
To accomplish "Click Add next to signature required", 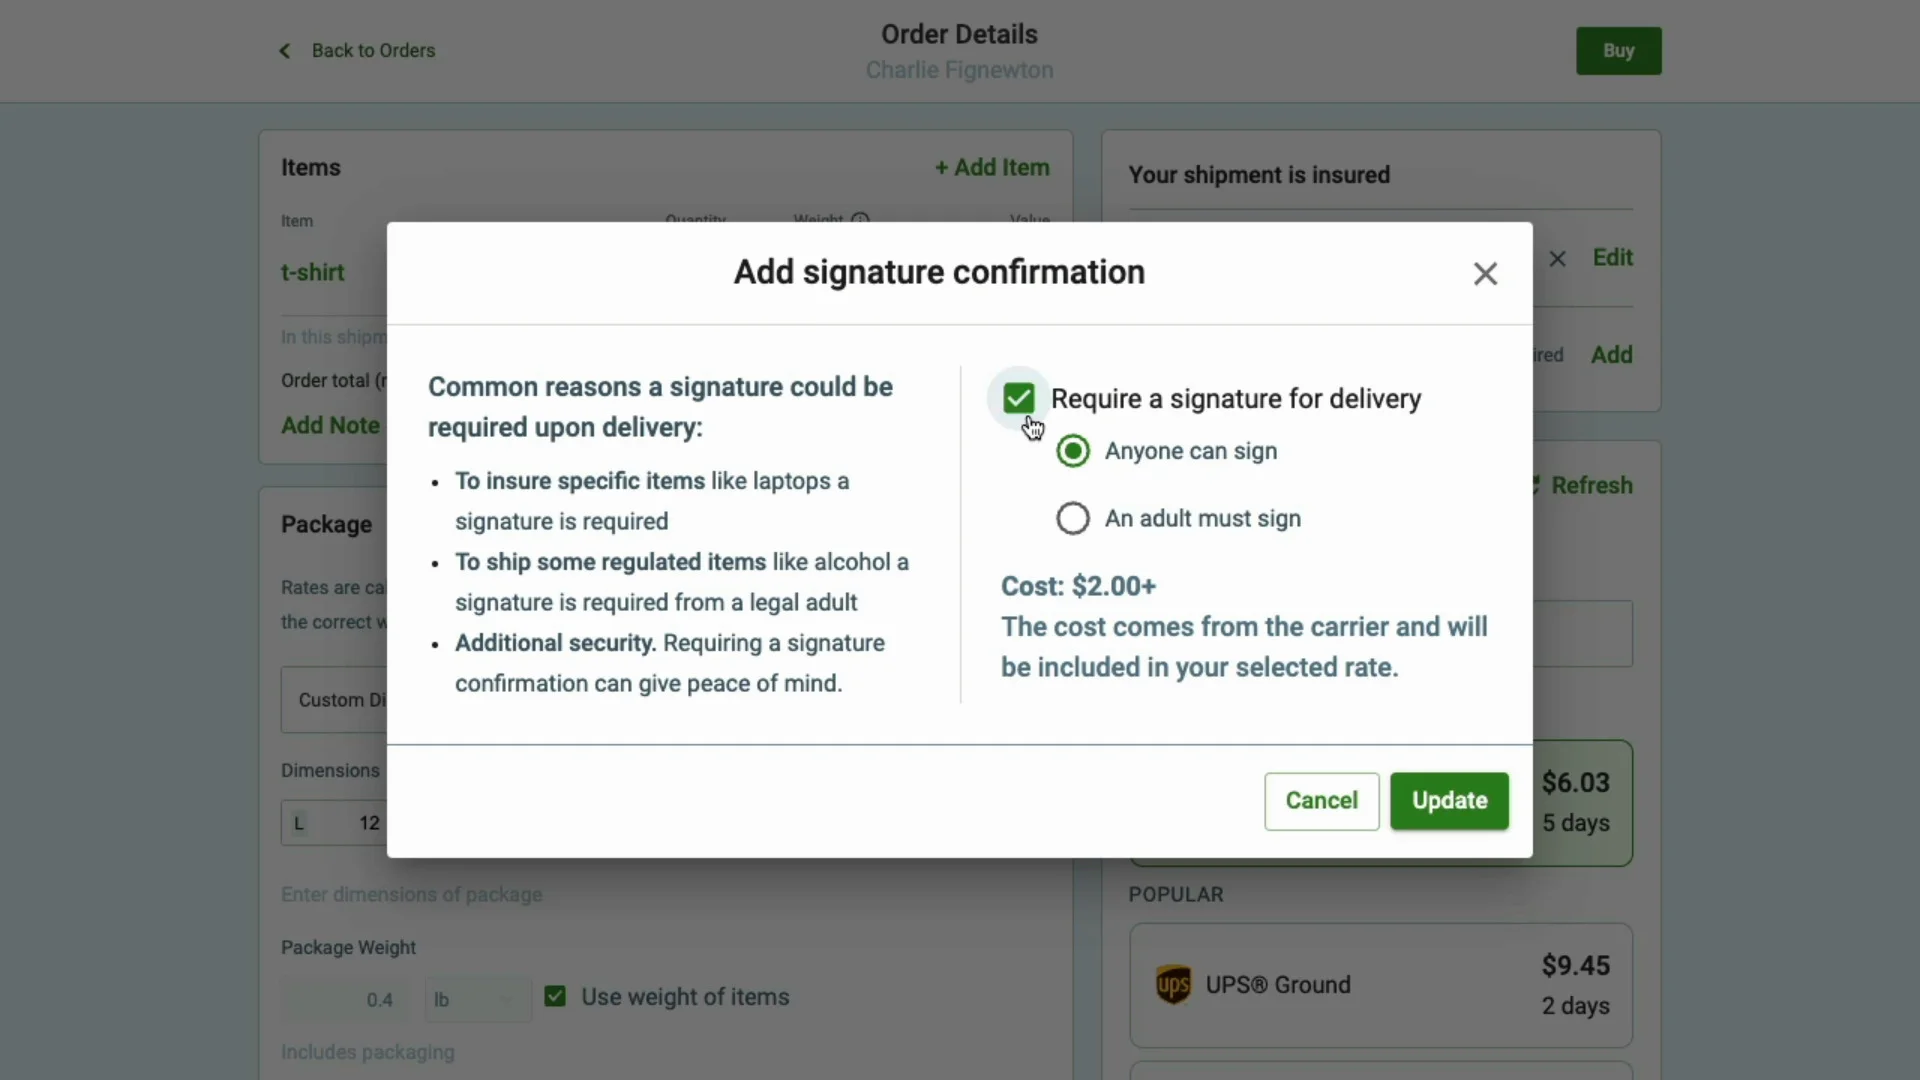I will pyautogui.click(x=1611, y=355).
